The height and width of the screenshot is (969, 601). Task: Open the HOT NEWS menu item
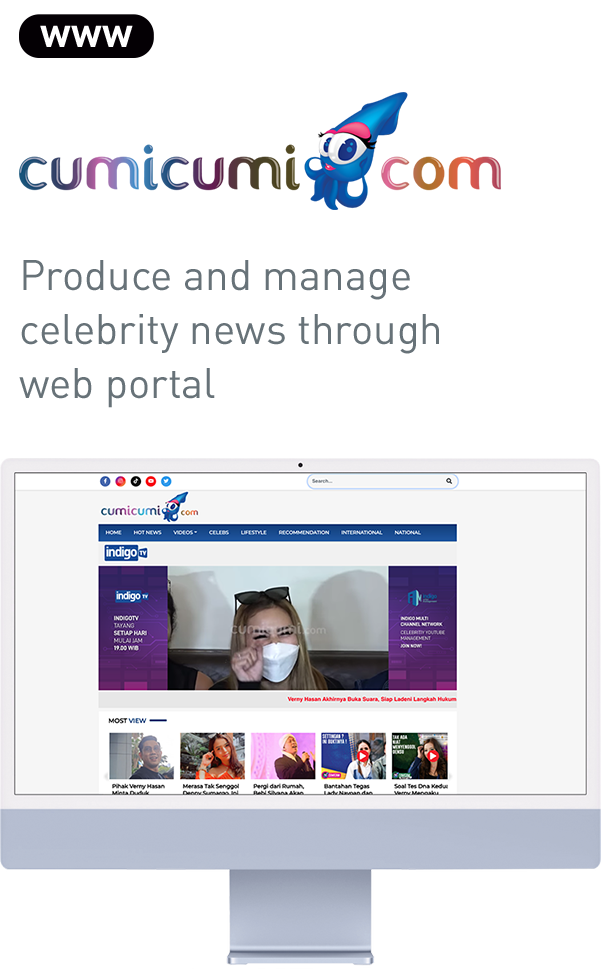click(147, 533)
